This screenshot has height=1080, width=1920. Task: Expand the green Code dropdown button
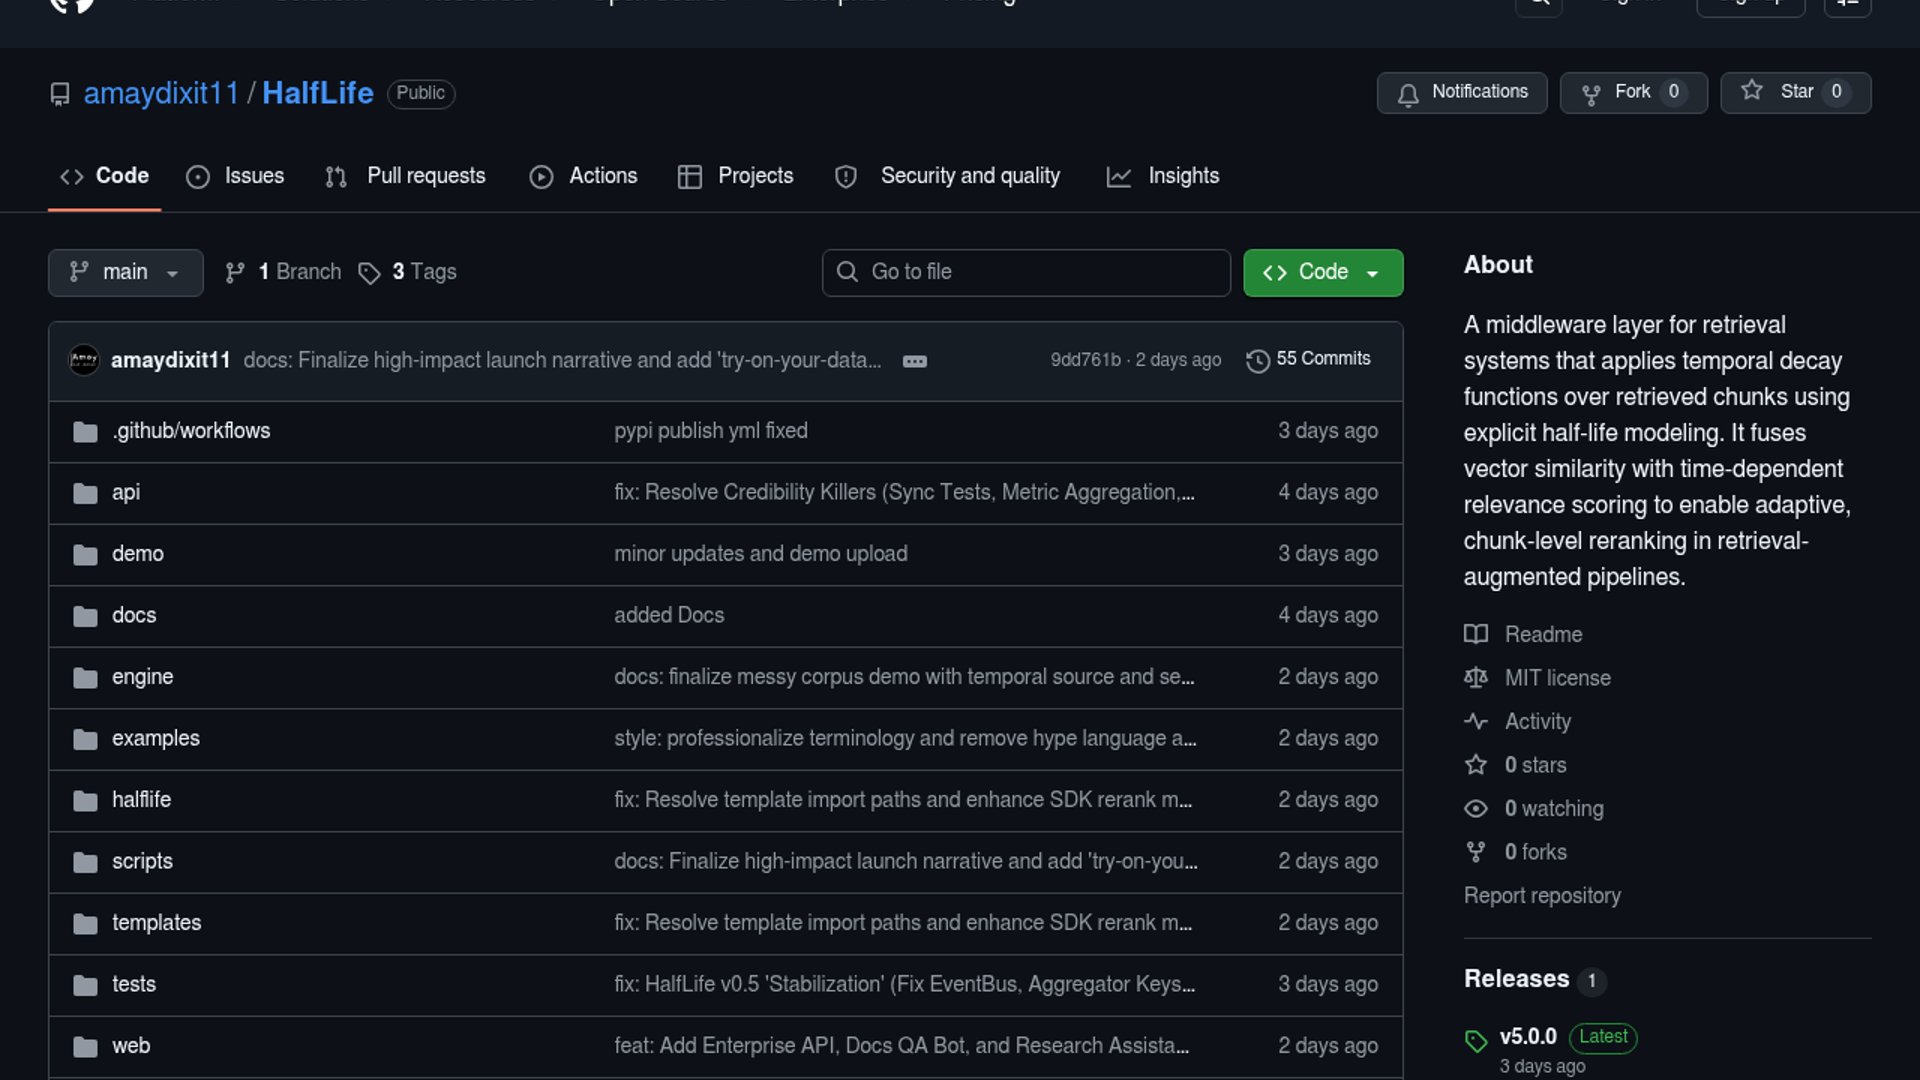pos(1322,272)
